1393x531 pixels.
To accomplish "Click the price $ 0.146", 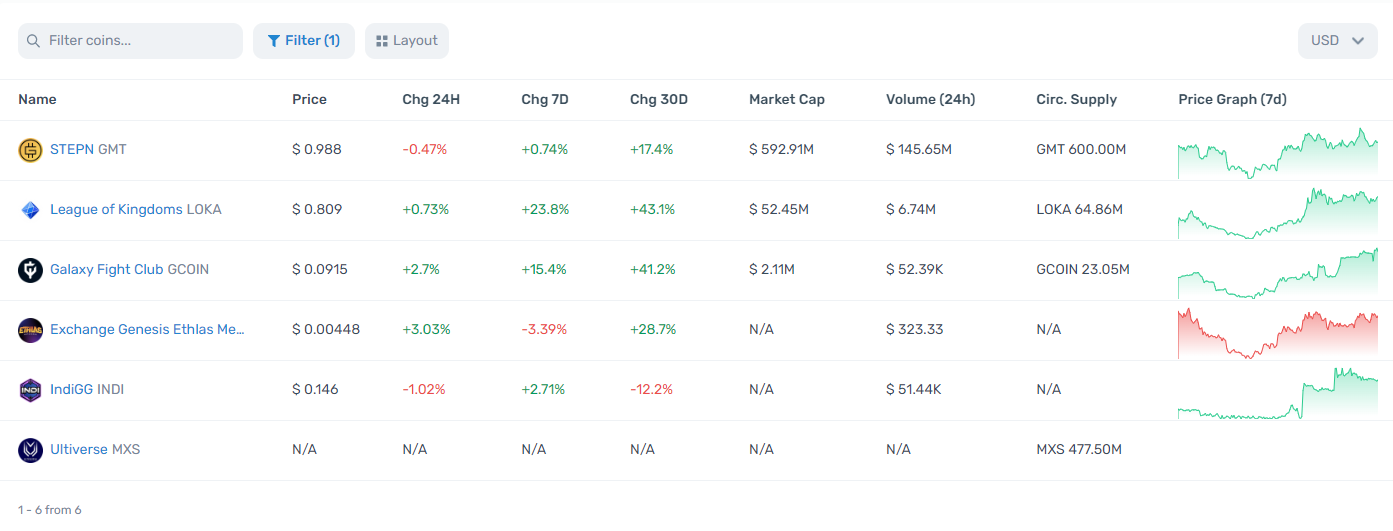I will 315,389.
